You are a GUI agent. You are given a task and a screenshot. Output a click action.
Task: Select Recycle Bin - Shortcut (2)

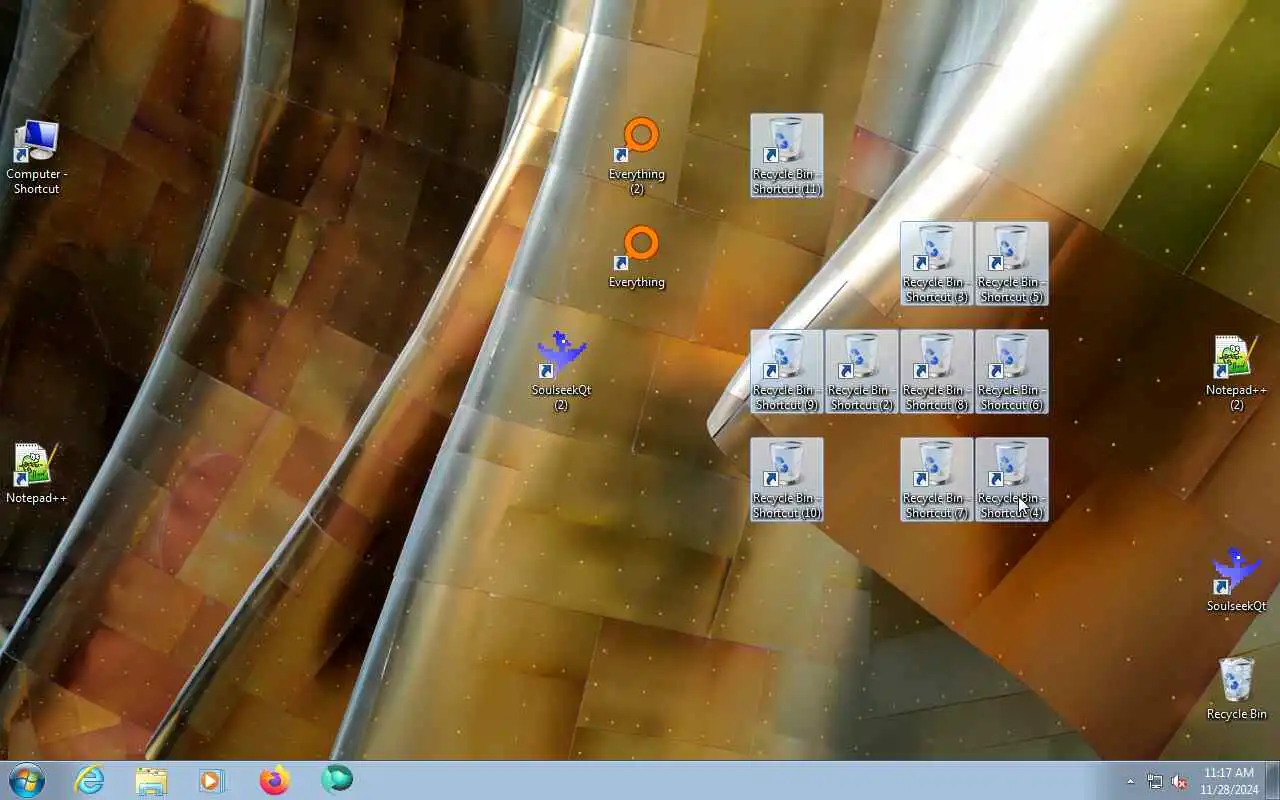pos(862,371)
